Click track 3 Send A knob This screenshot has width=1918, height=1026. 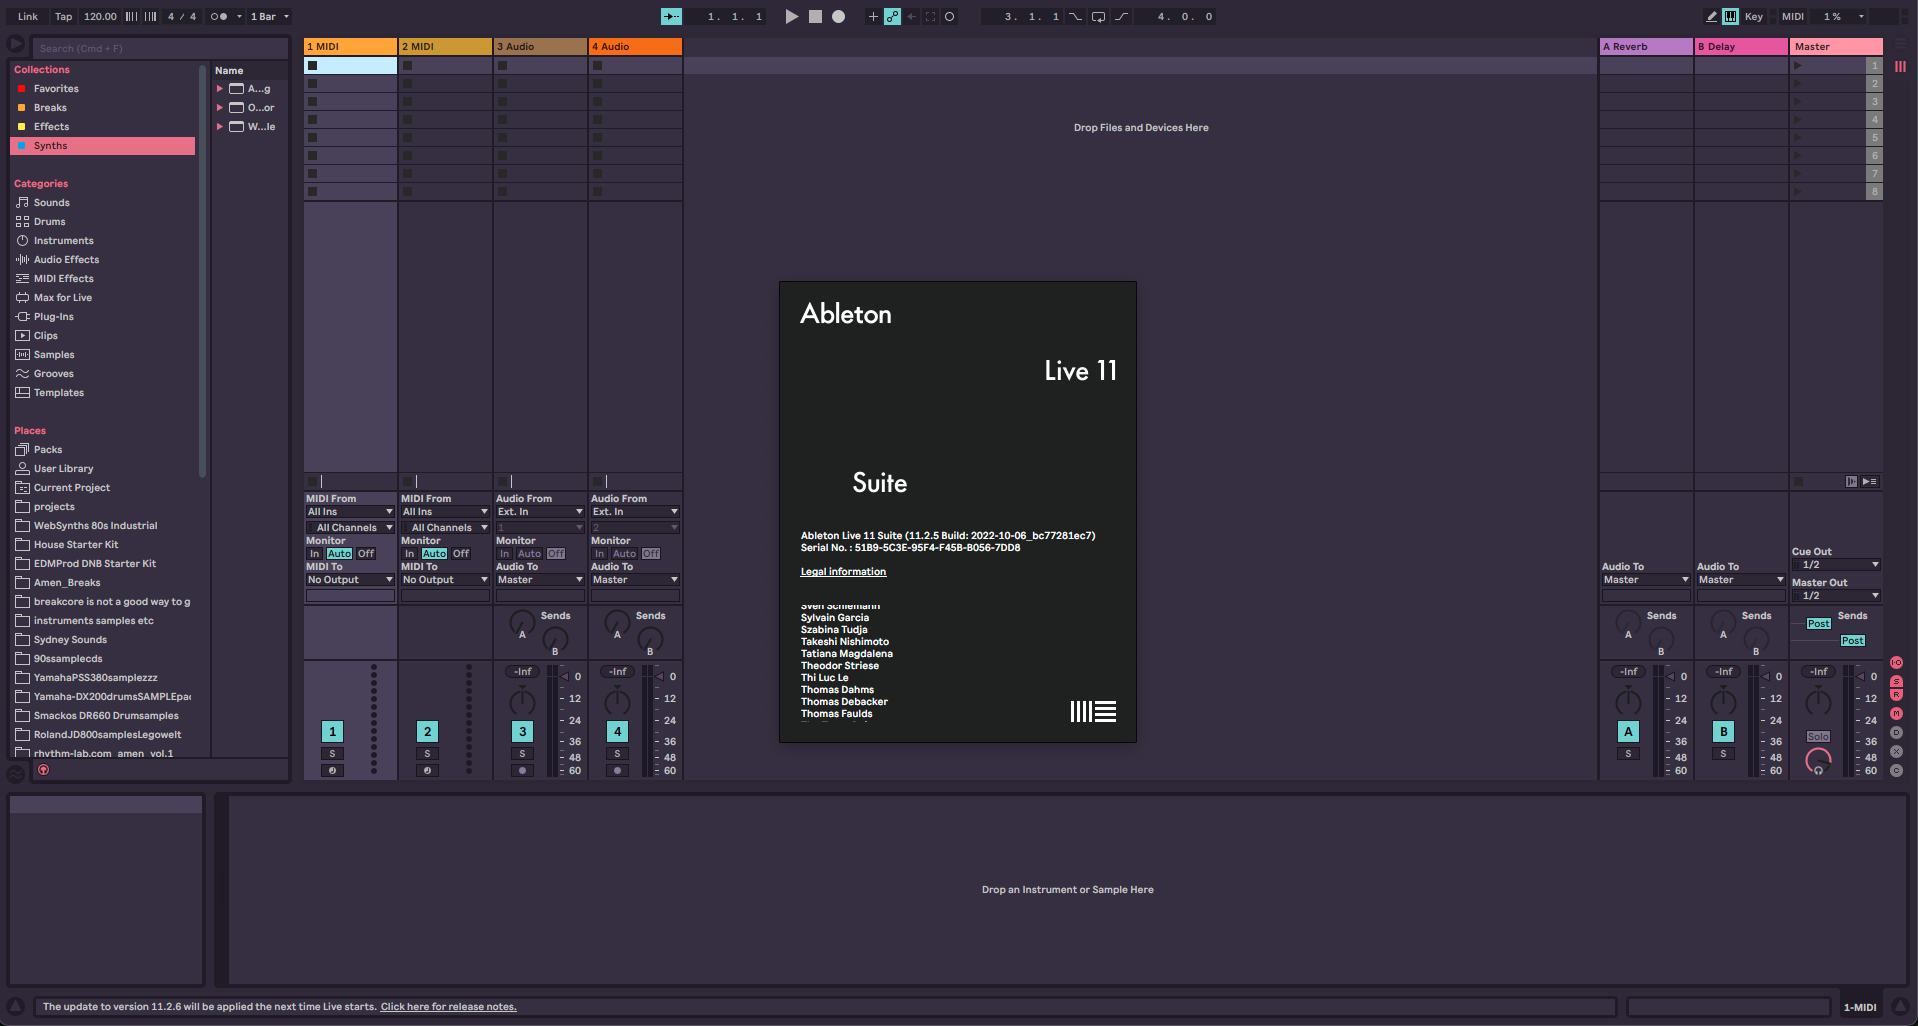pyautogui.click(x=522, y=622)
